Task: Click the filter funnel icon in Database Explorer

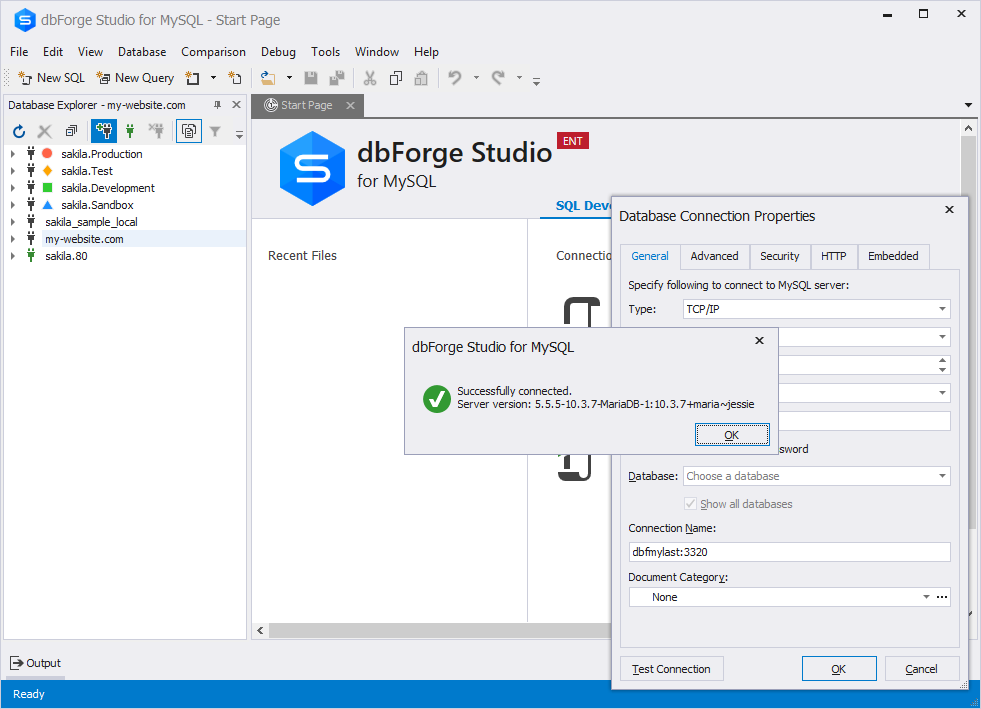Action: coord(215,131)
